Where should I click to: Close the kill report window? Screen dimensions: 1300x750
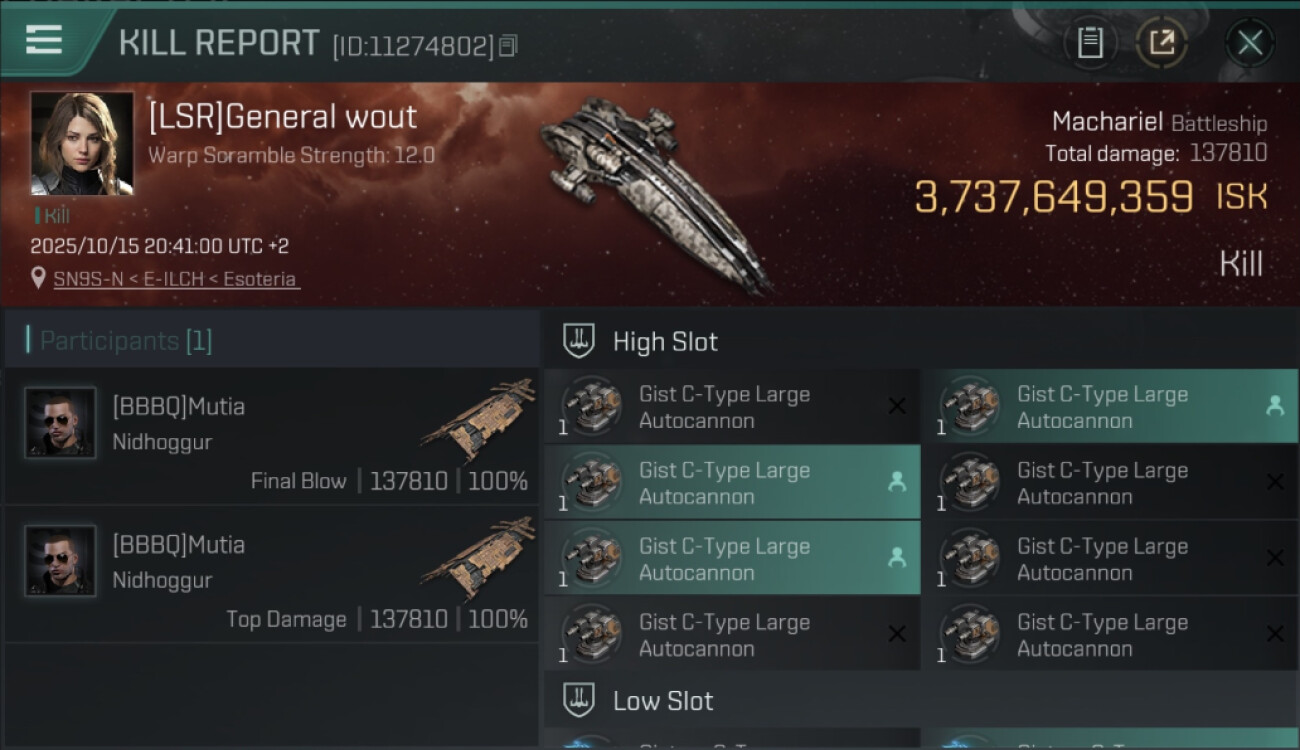[1249, 43]
